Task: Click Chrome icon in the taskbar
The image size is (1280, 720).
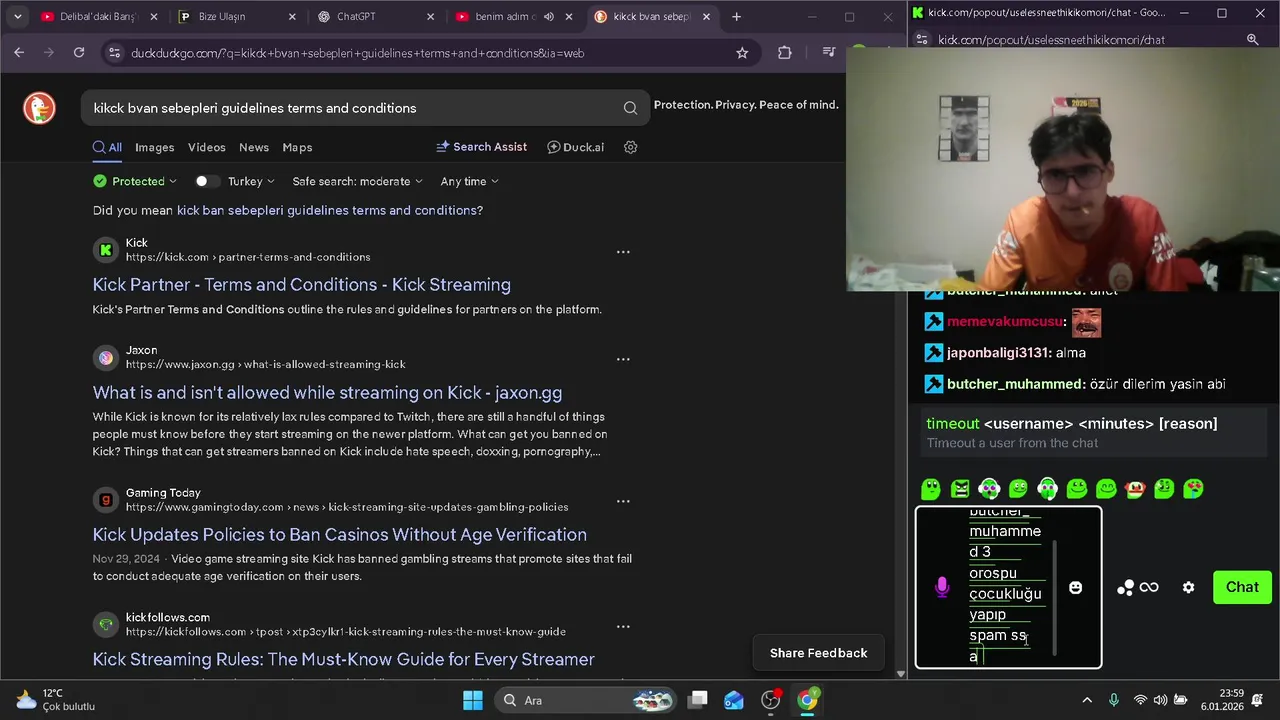Action: point(807,700)
